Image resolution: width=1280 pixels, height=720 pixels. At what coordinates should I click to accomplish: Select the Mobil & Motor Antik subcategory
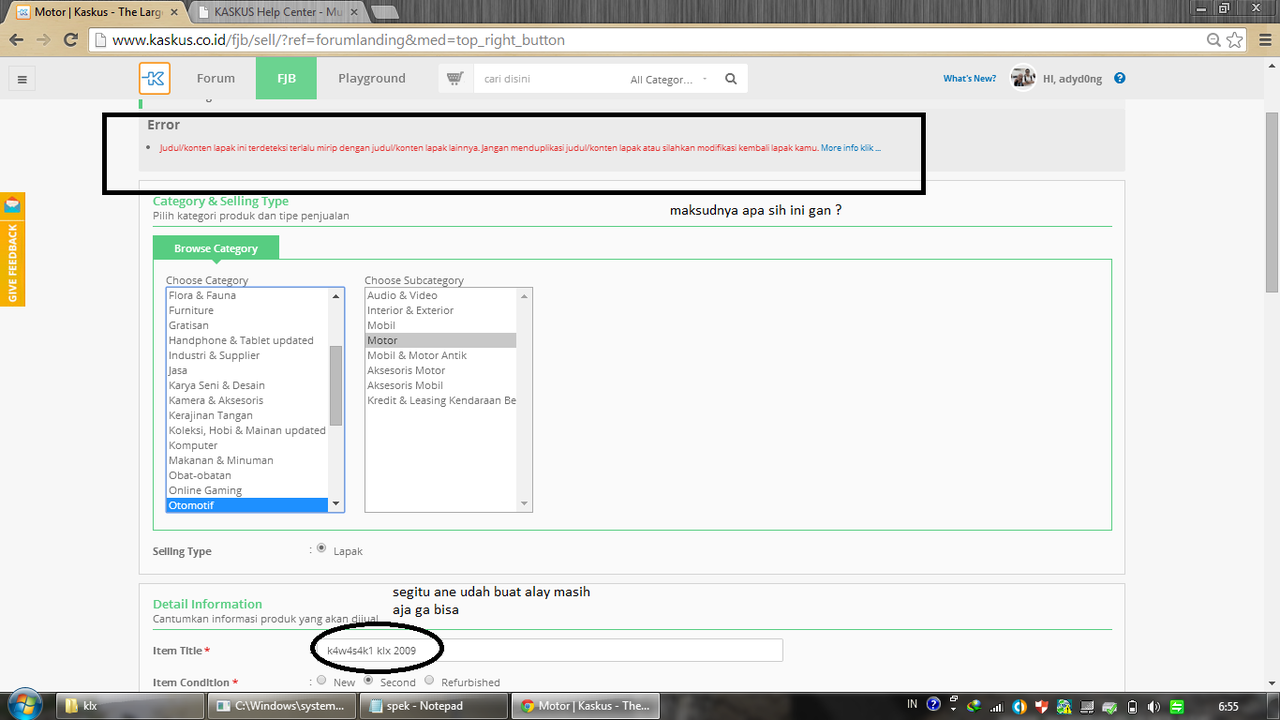(440, 355)
